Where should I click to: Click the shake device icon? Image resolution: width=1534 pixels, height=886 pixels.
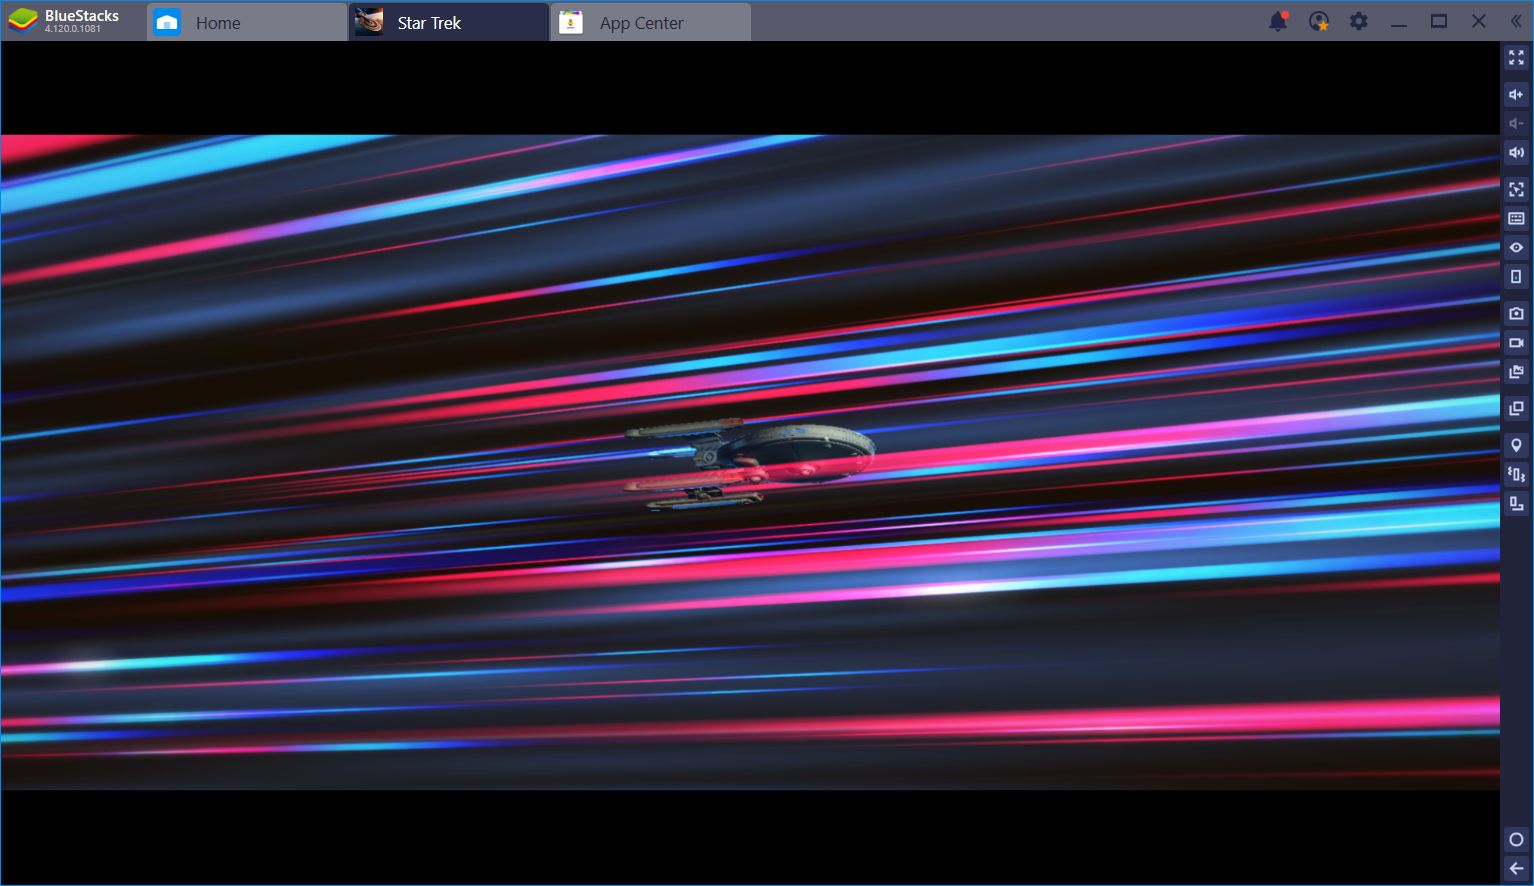coord(1516,474)
